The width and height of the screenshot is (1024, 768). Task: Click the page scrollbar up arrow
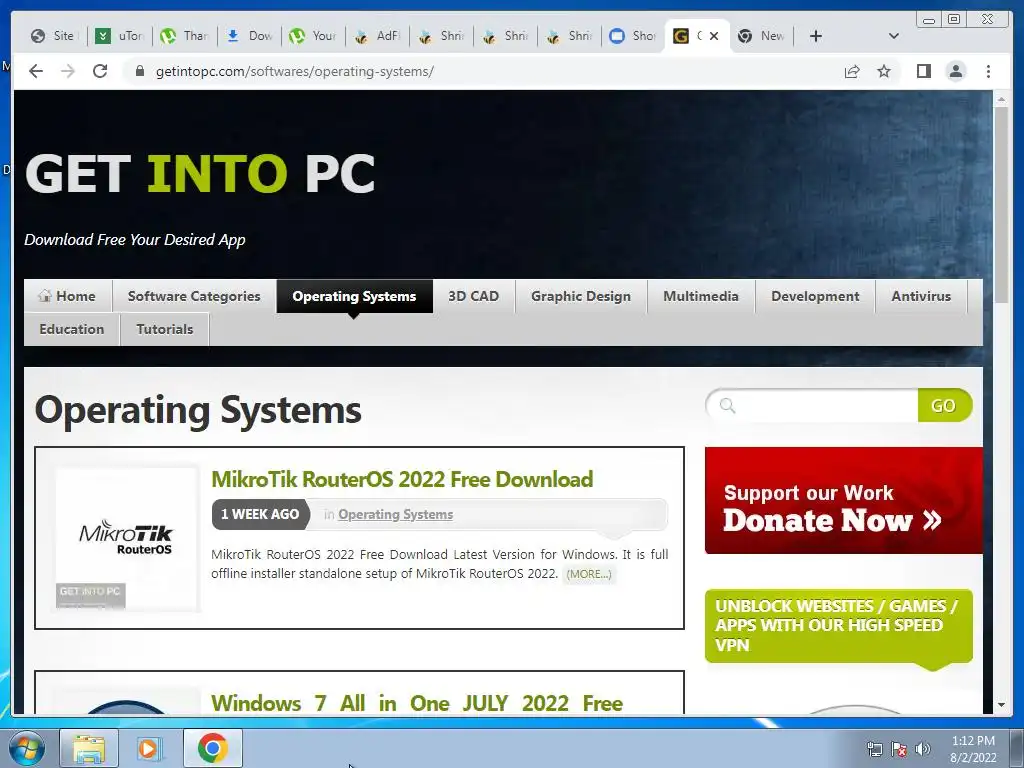click(1001, 99)
